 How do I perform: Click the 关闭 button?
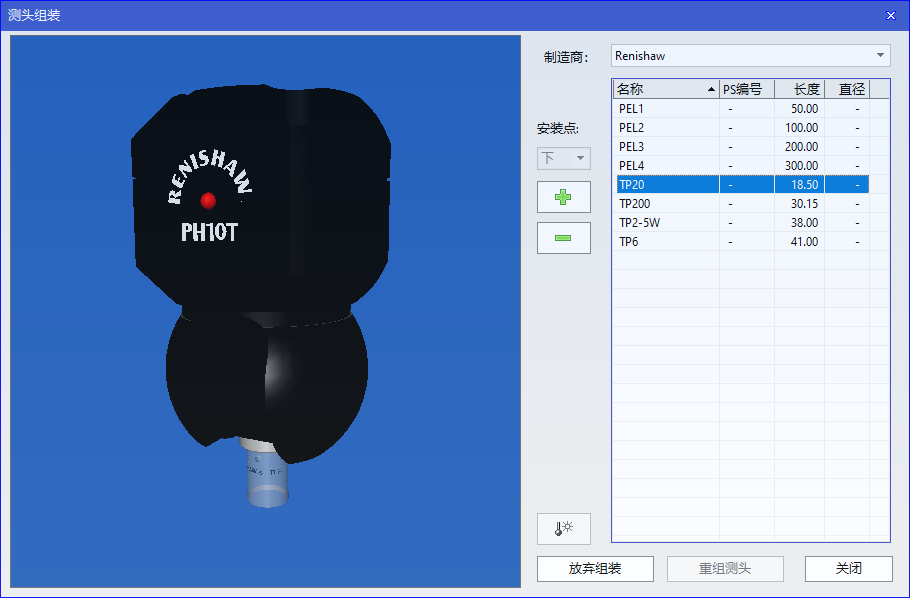(848, 568)
